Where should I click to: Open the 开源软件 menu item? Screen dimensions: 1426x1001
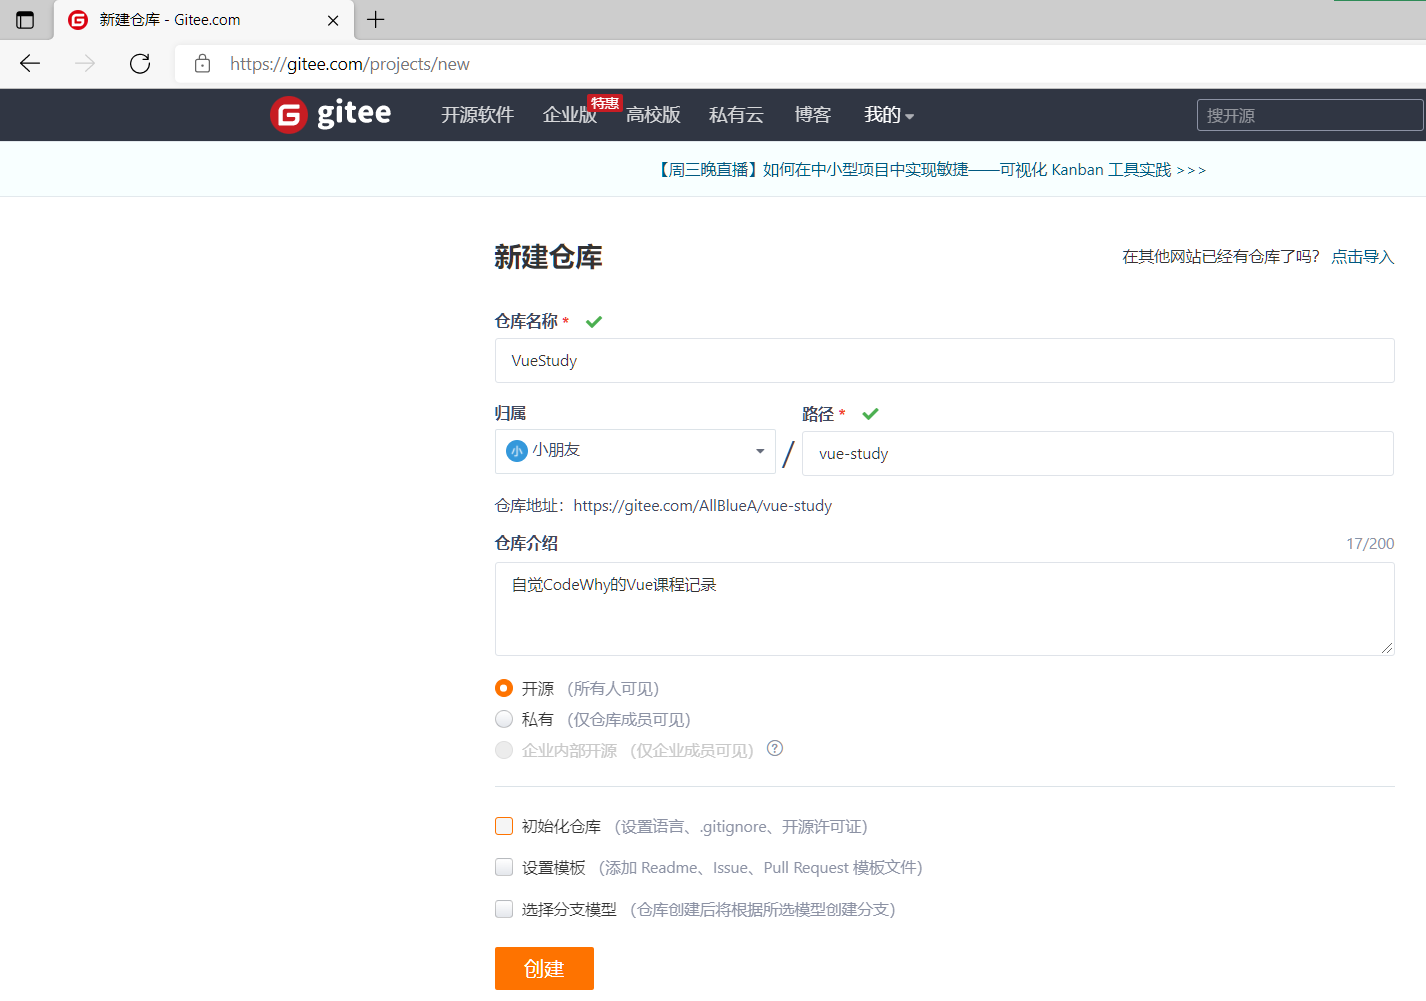477,114
